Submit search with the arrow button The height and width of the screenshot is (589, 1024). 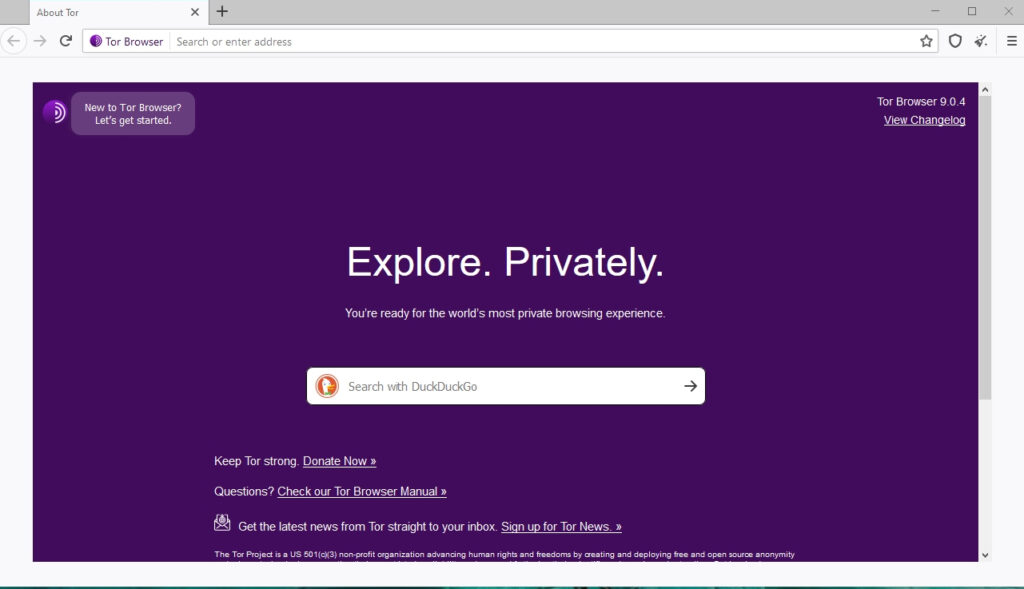click(x=690, y=386)
